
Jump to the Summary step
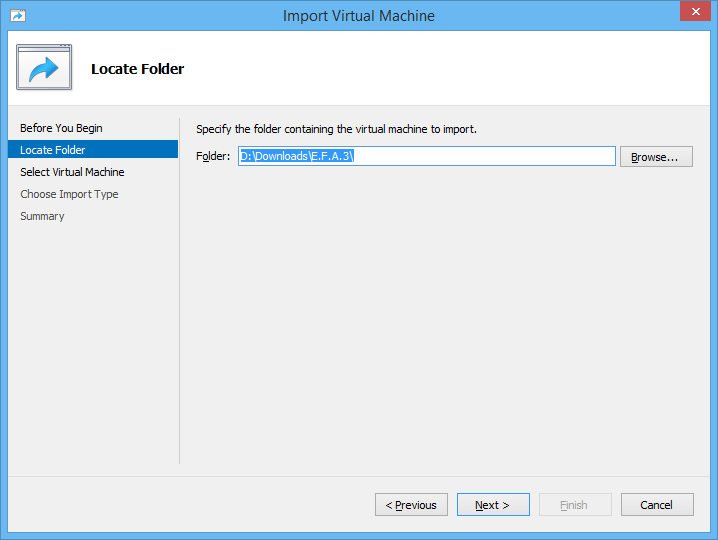(x=42, y=216)
